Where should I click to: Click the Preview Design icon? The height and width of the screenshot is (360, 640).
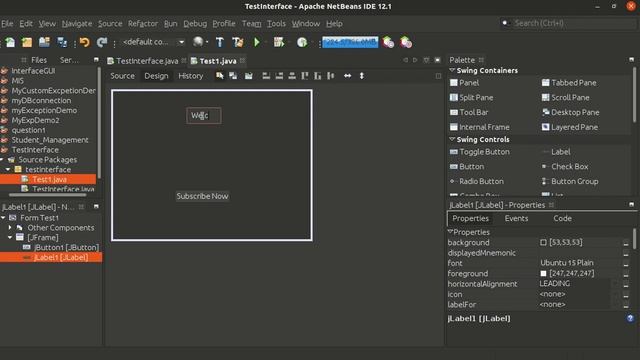pos(249,76)
